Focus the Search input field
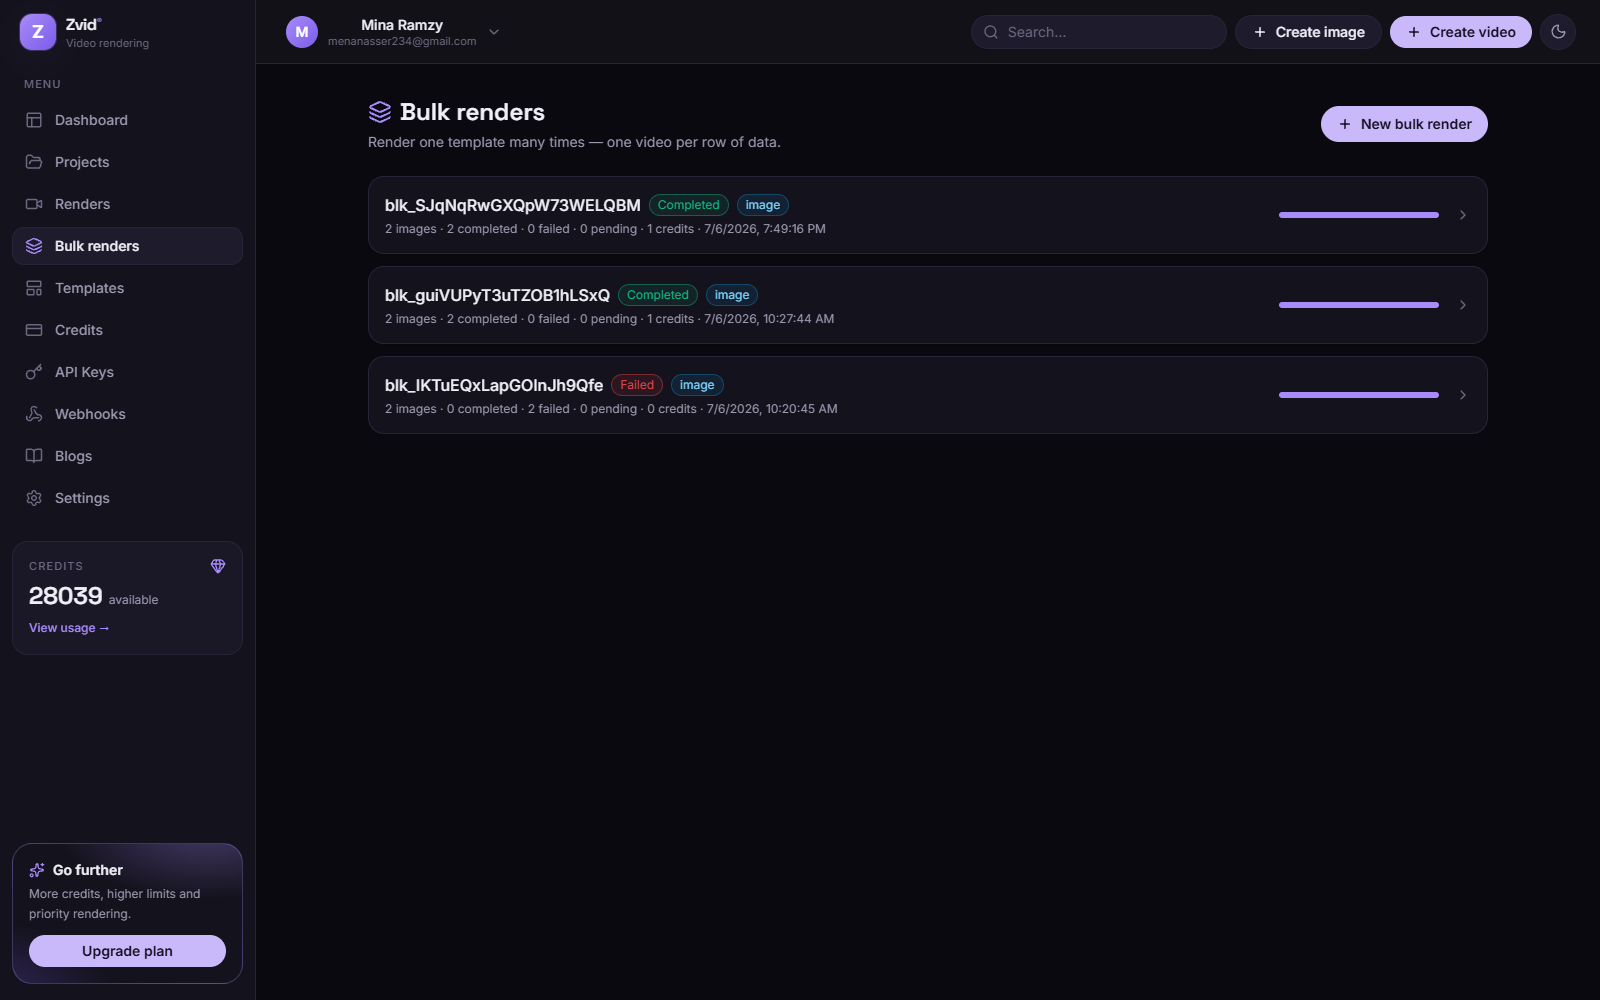 click(1098, 32)
